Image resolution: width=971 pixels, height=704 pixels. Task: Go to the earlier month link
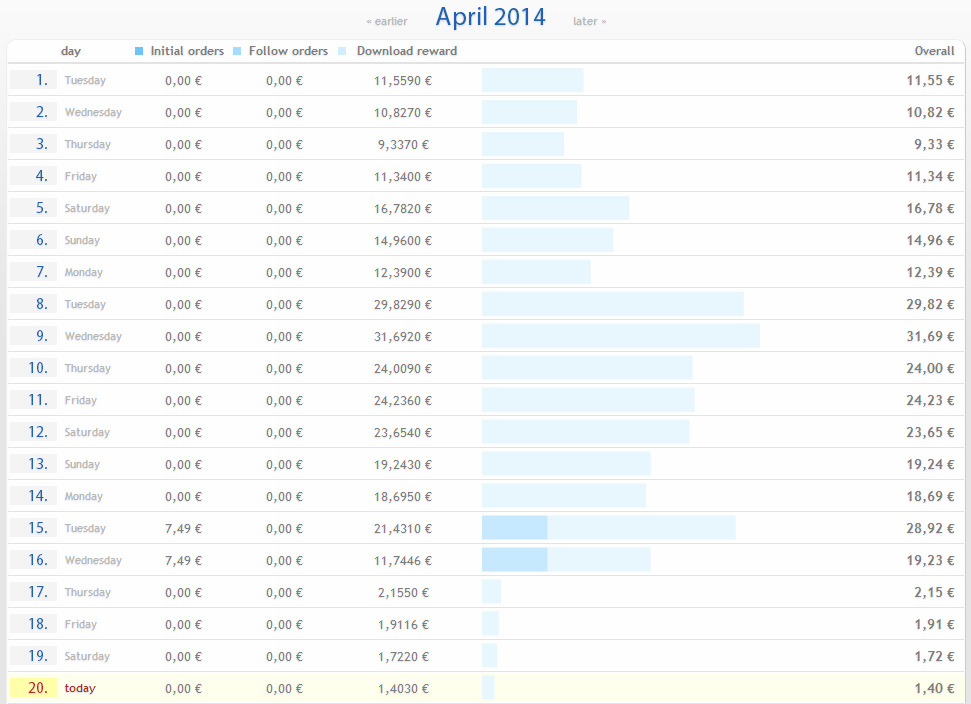(x=387, y=21)
